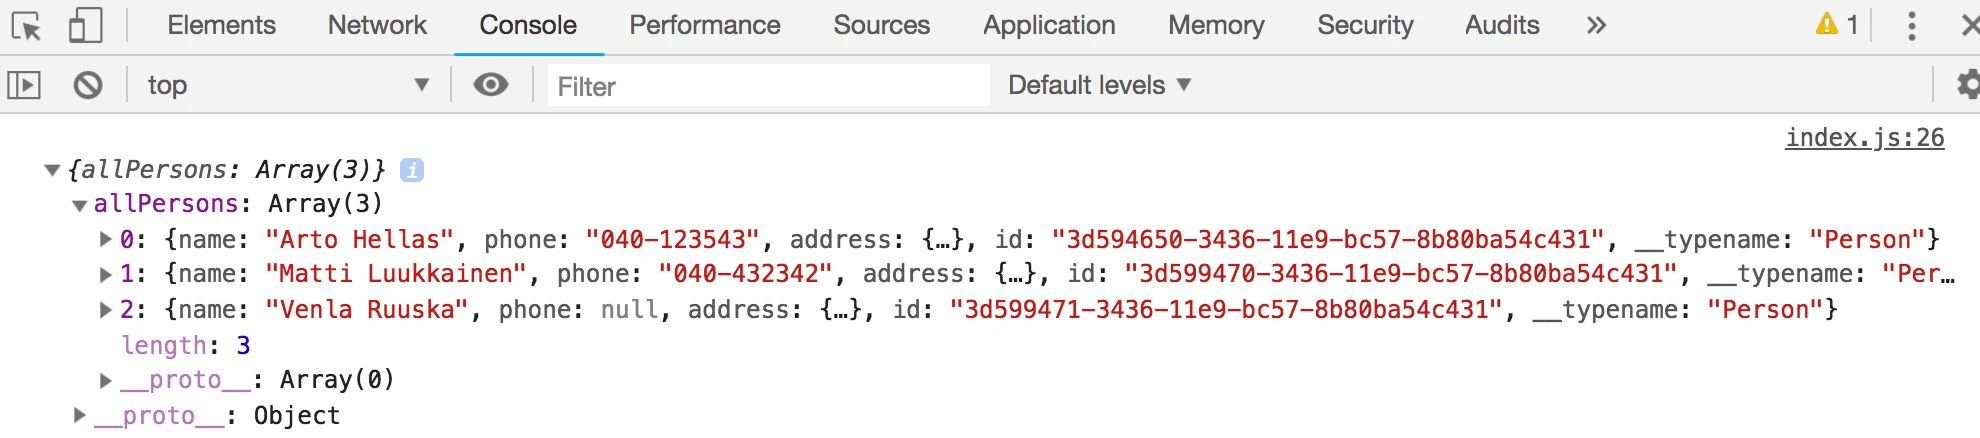Screen dimensions: 1980x438
Task: Close the DevTools panel
Action: pyautogui.click(x=1970, y=25)
